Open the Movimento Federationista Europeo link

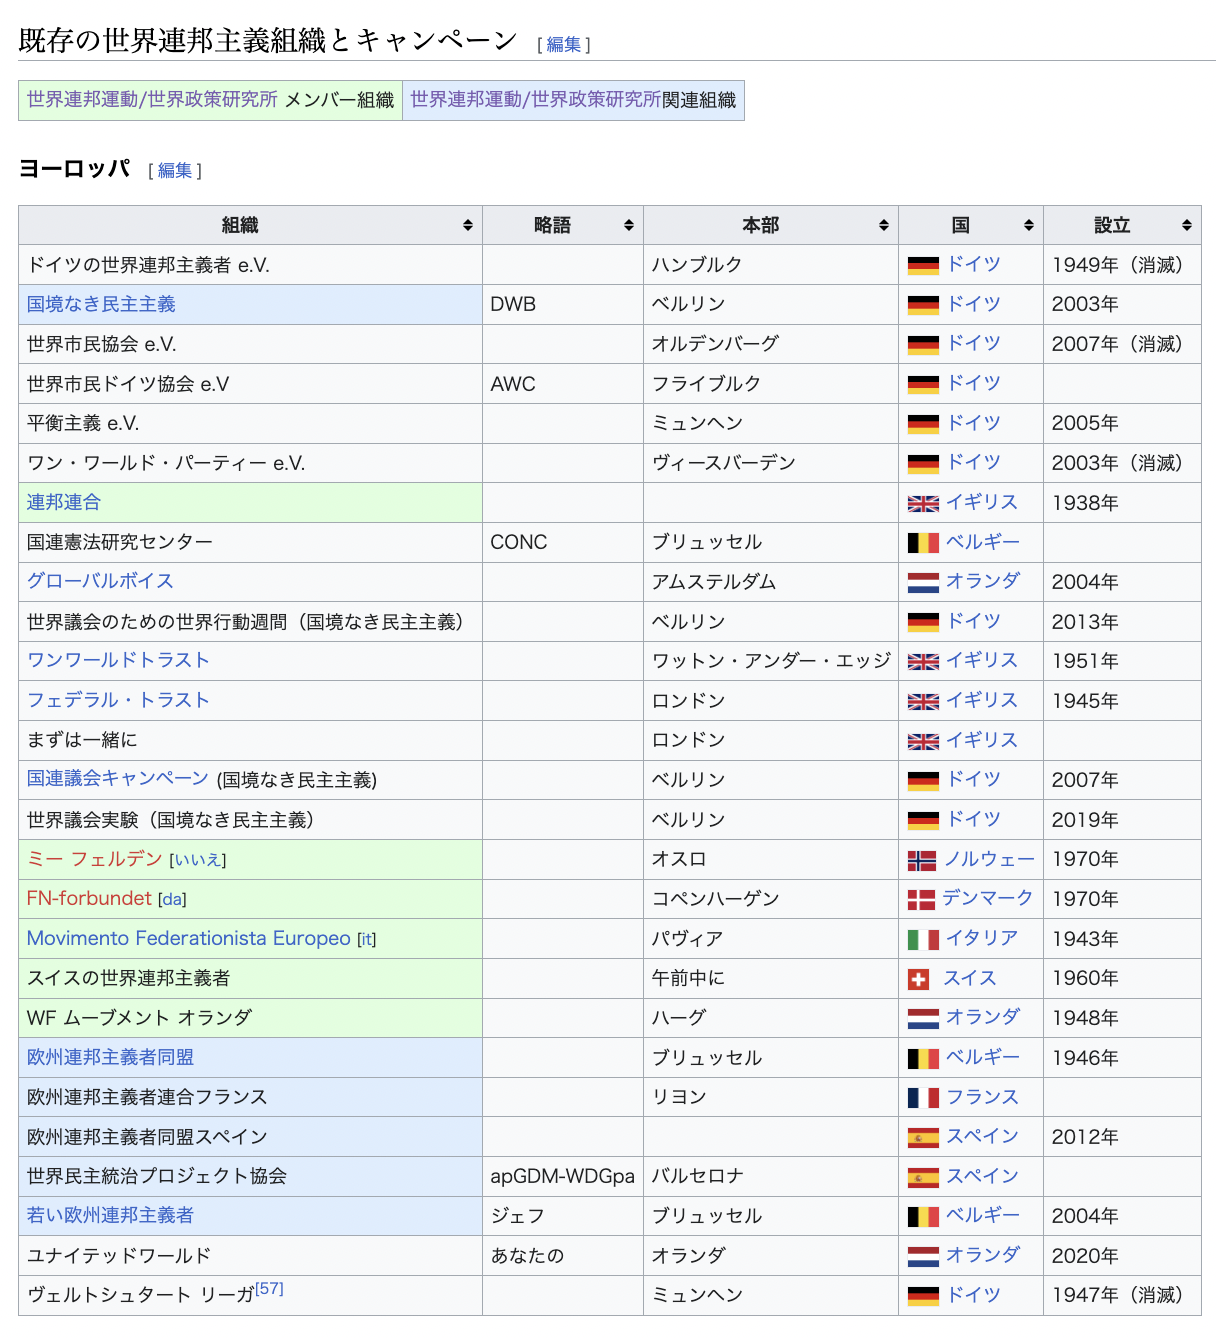click(x=189, y=938)
